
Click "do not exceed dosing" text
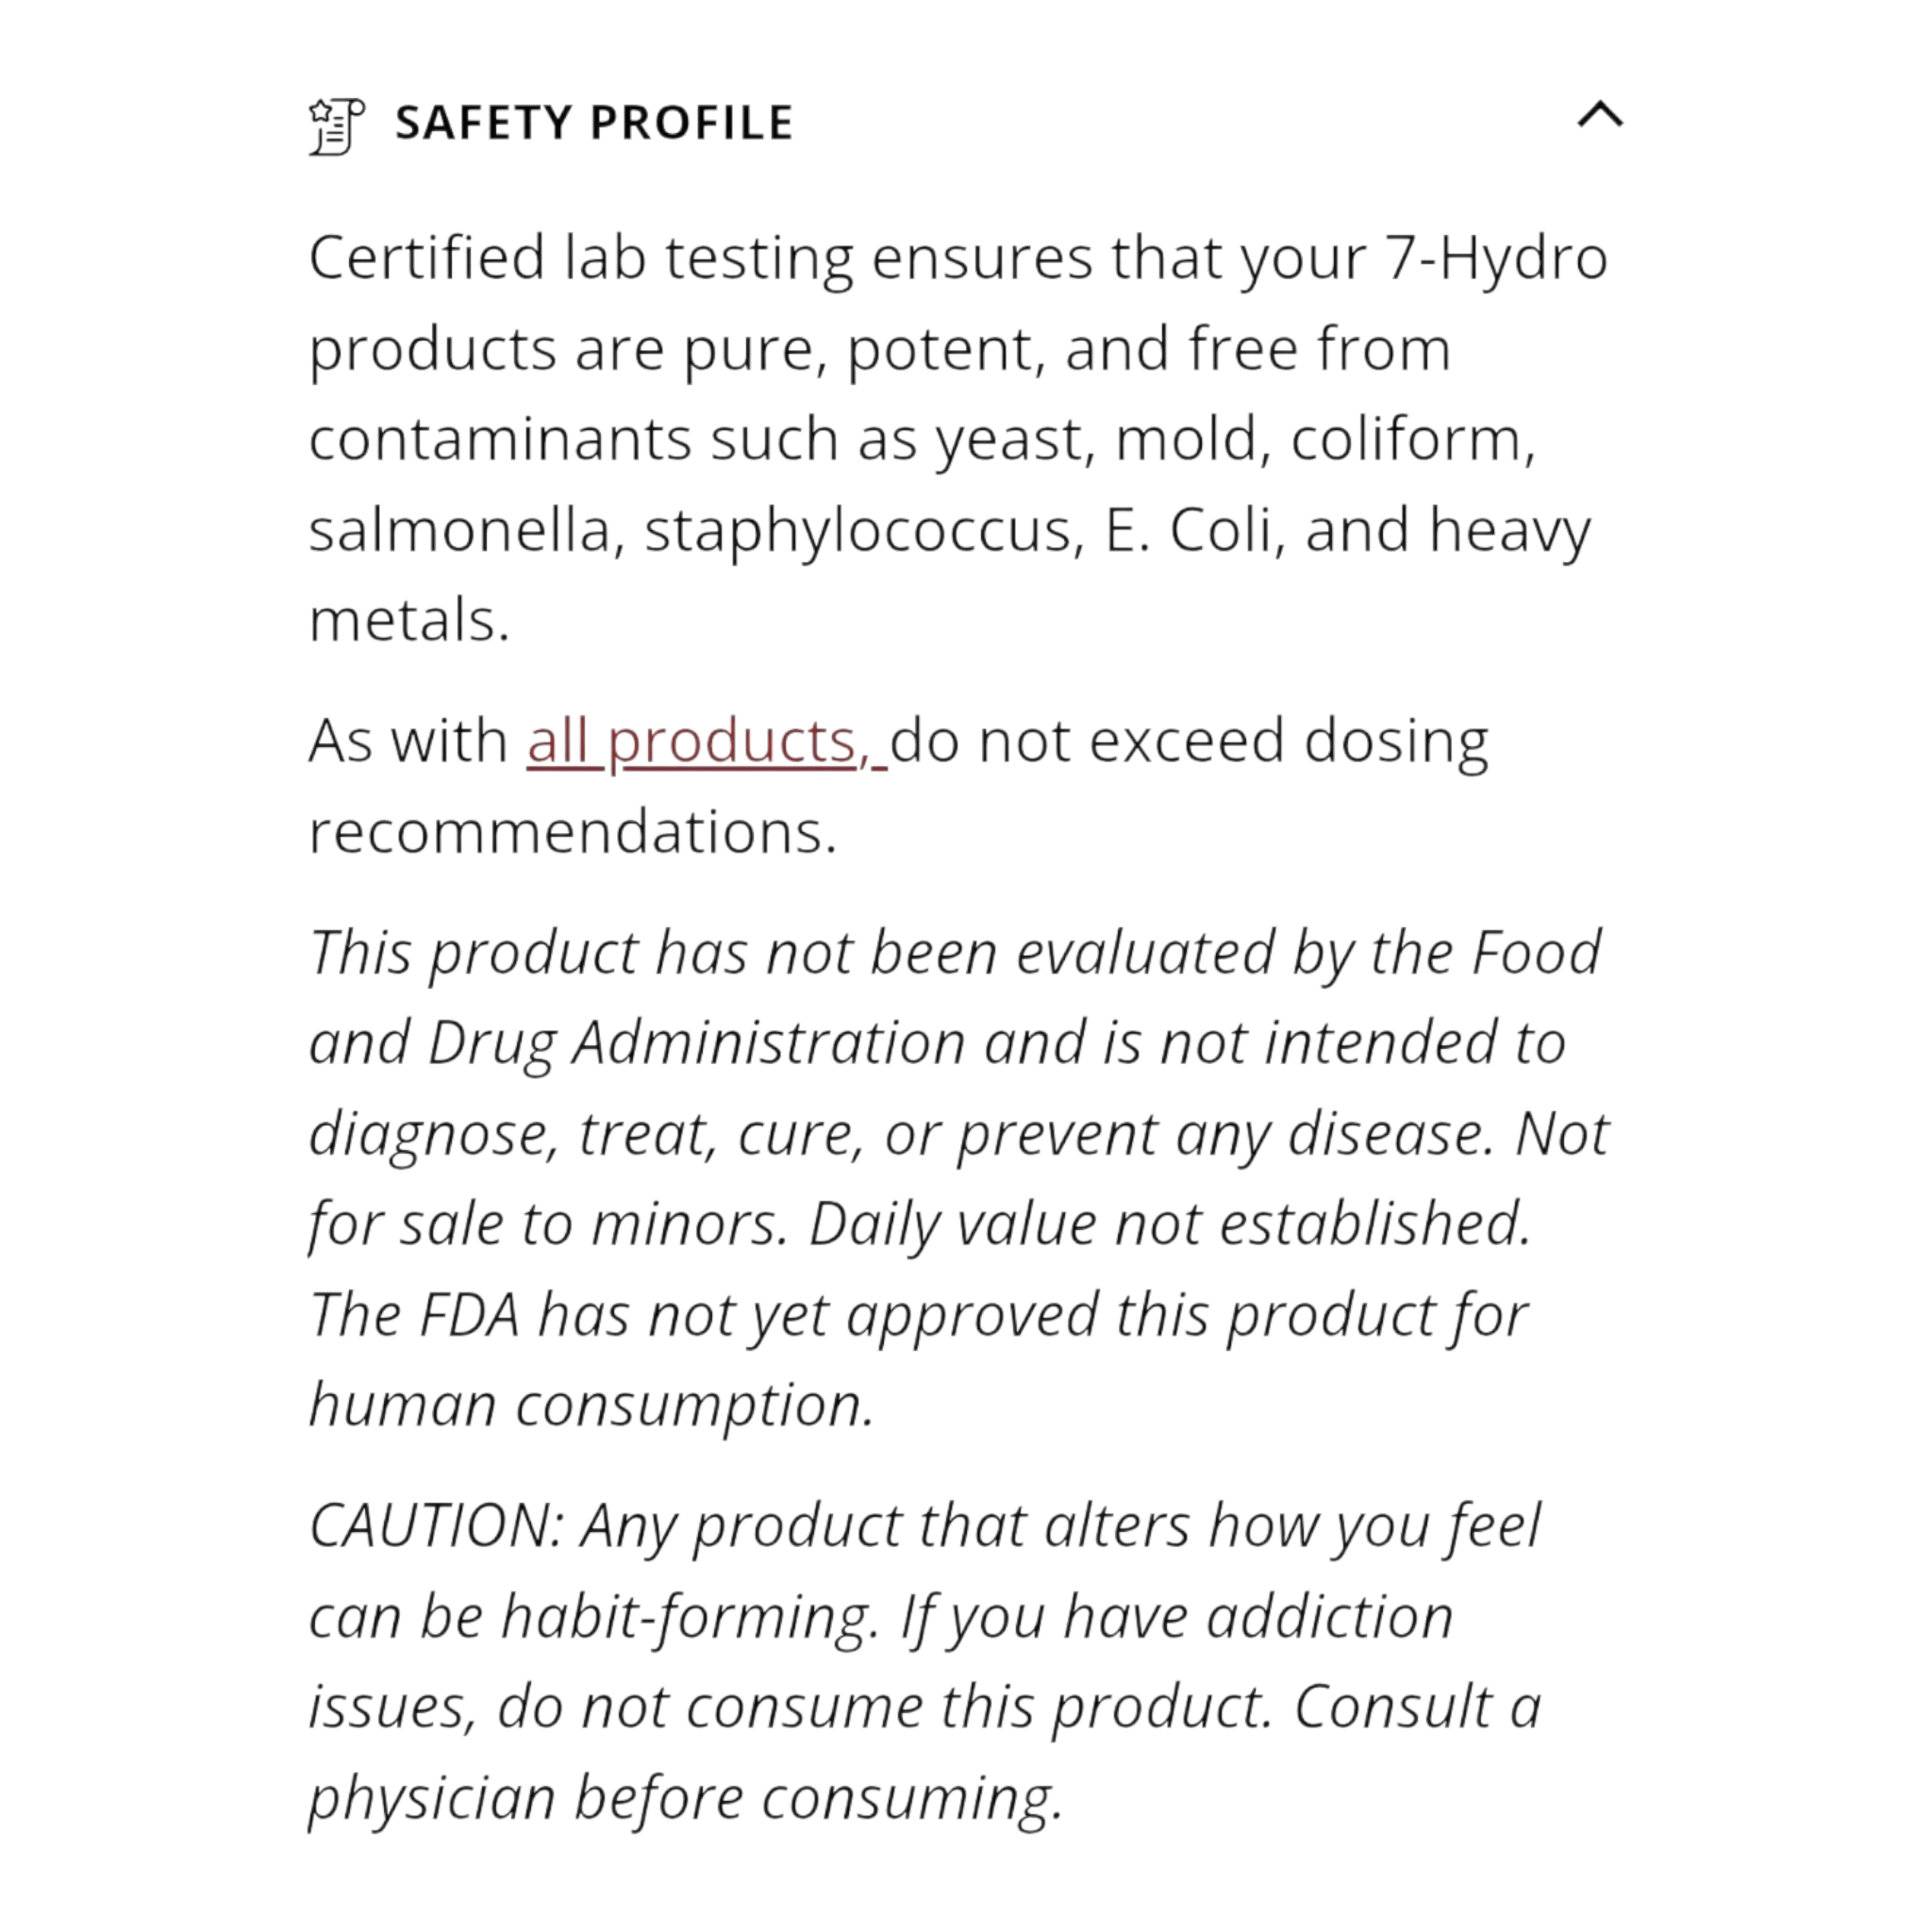coord(1188,742)
